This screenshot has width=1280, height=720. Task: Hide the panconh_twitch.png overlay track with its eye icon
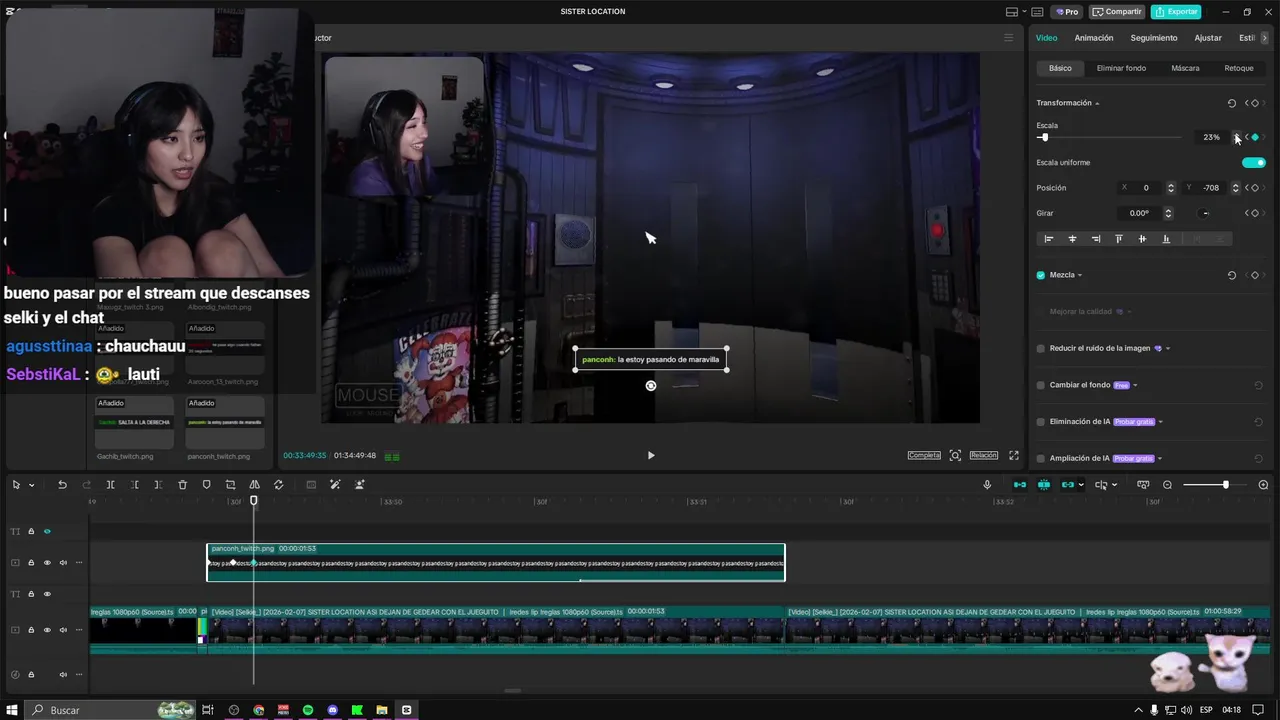[x=47, y=562]
